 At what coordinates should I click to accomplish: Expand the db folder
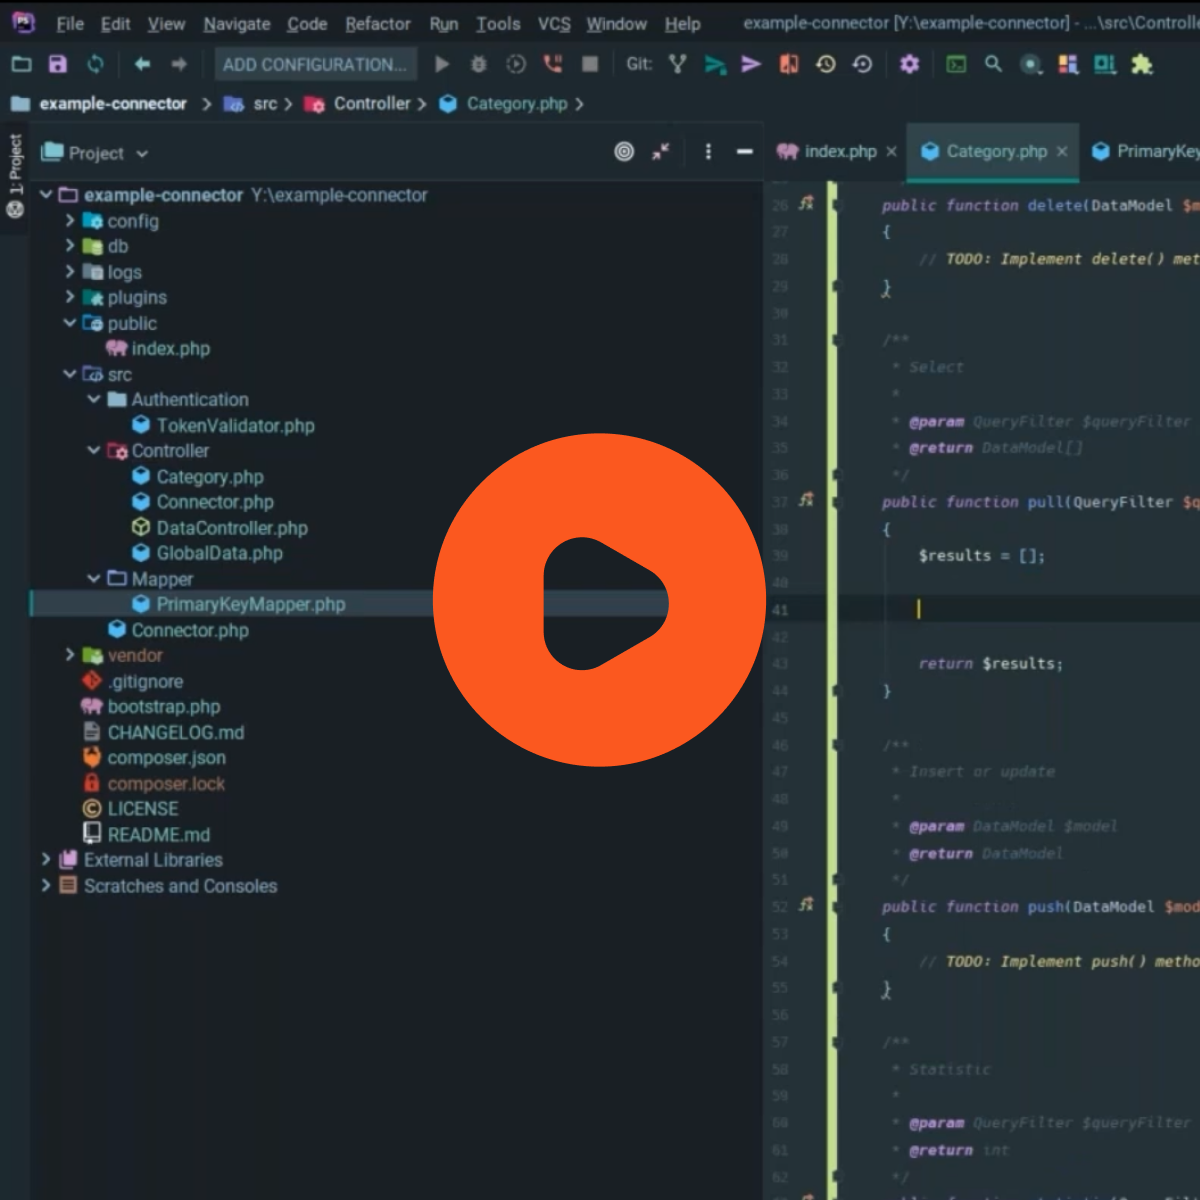click(x=70, y=245)
